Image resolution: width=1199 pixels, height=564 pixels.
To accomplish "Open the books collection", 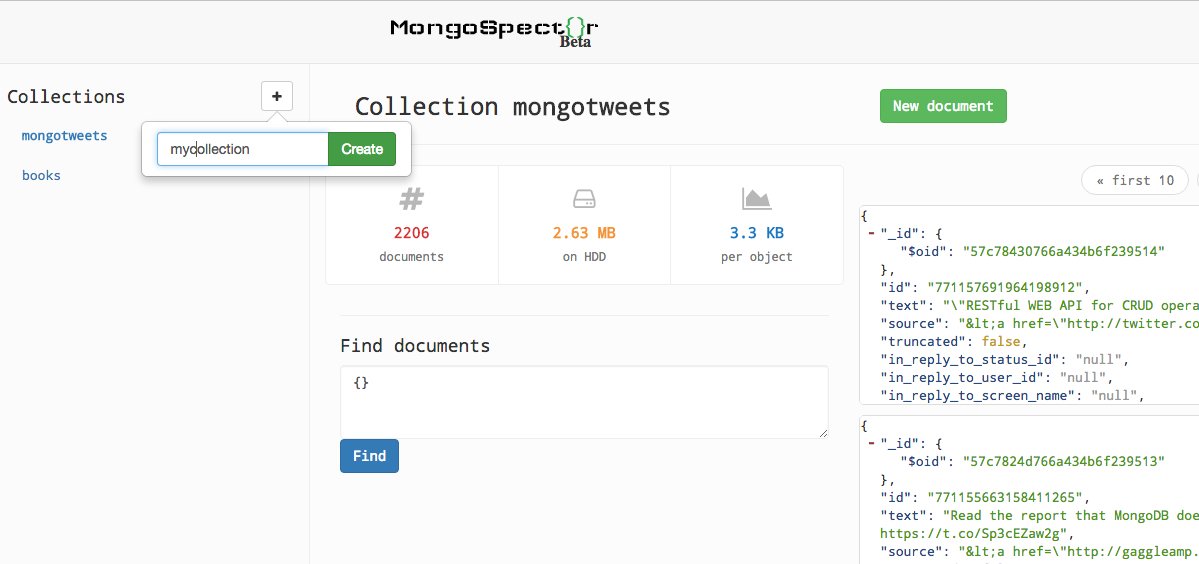I will point(41,176).
